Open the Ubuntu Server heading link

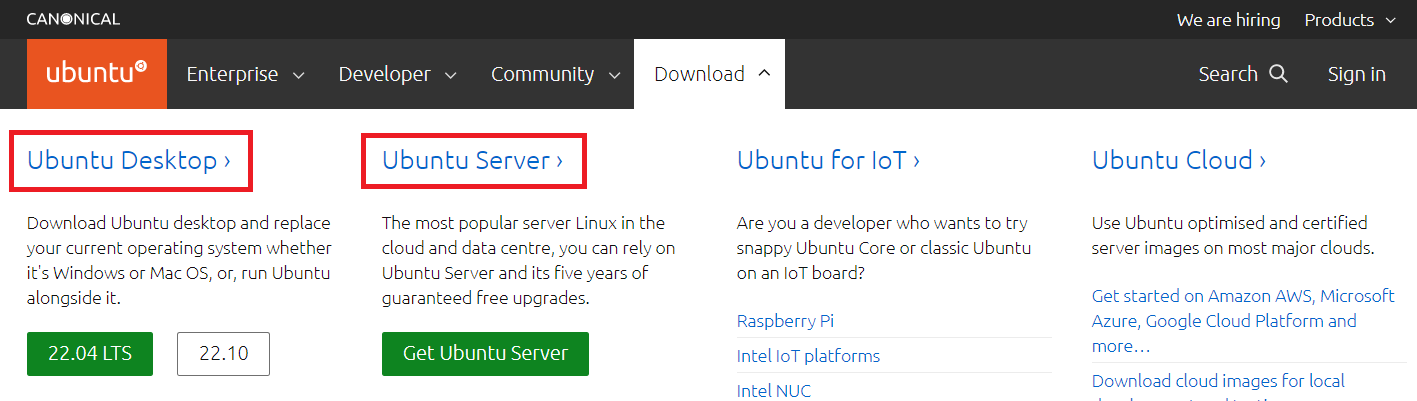(x=472, y=160)
